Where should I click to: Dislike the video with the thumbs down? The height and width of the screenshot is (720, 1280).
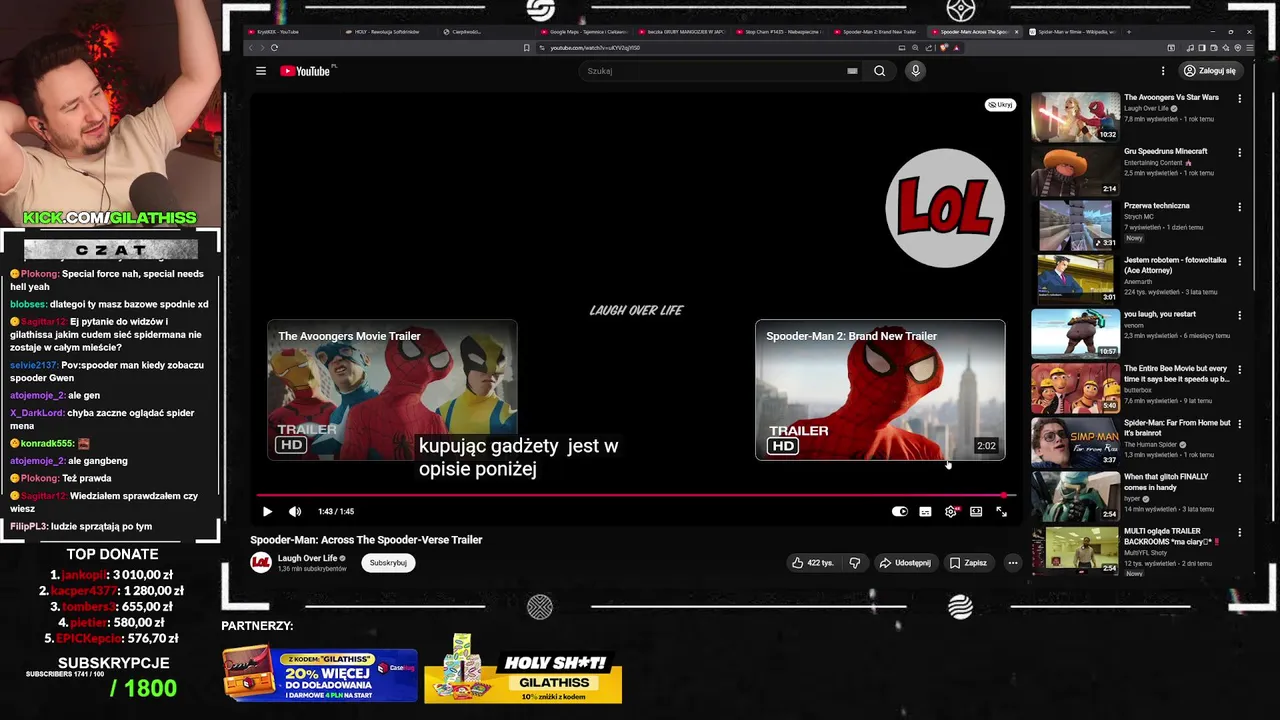coord(855,563)
